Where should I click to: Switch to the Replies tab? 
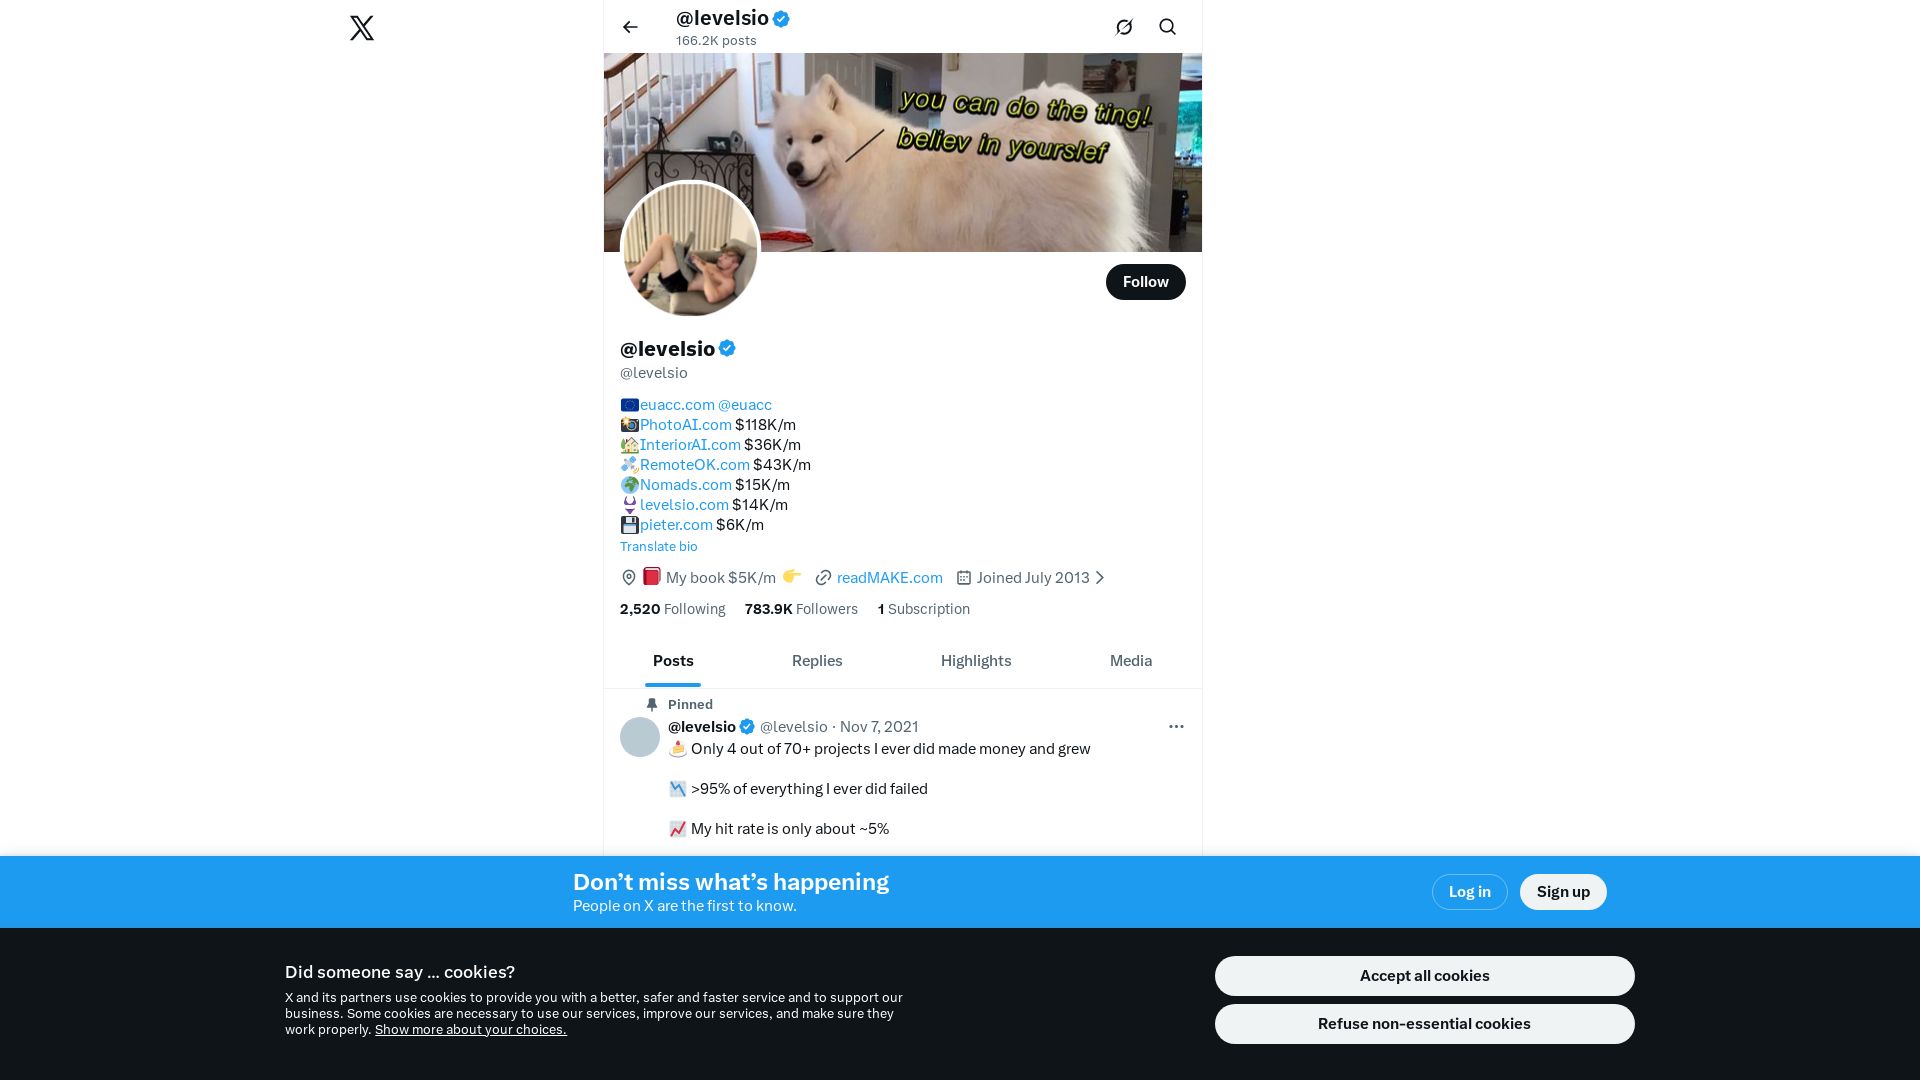coord(817,661)
